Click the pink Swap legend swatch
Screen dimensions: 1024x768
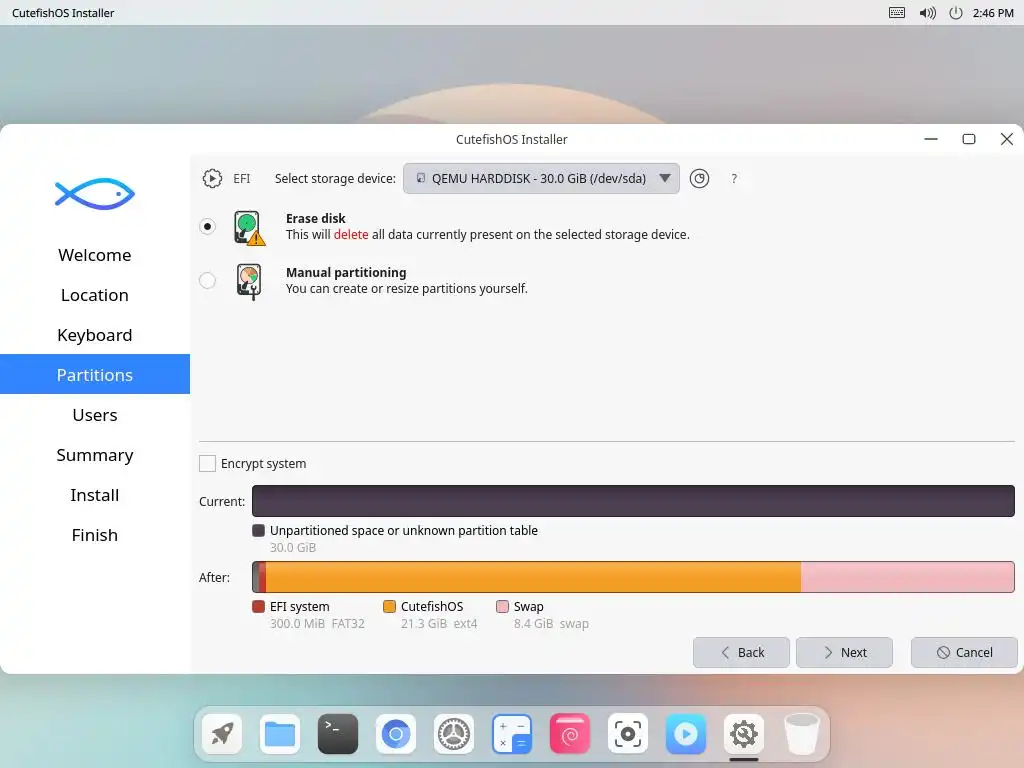click(502, 607)
